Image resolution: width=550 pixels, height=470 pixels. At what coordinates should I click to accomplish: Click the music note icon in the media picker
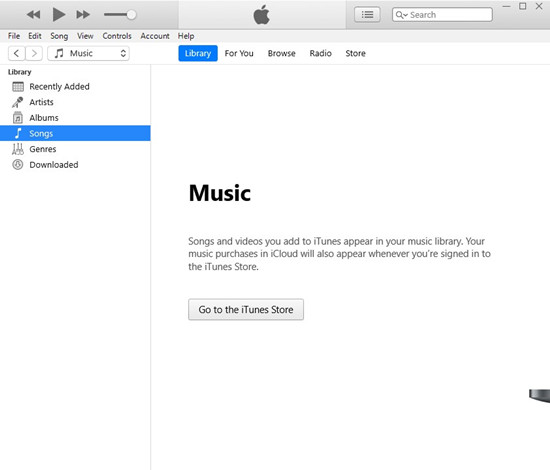click(x=59, y=53)
